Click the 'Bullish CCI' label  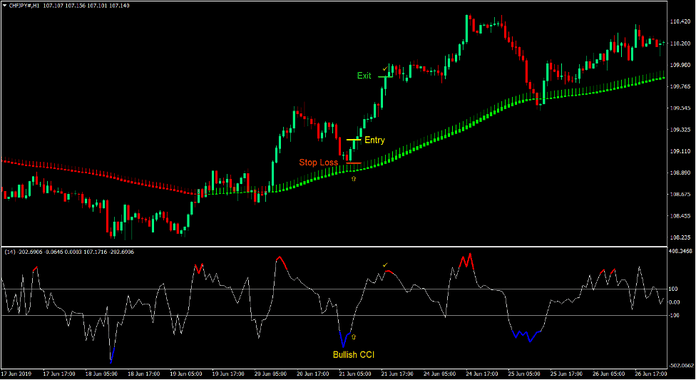tap(353, 355)
